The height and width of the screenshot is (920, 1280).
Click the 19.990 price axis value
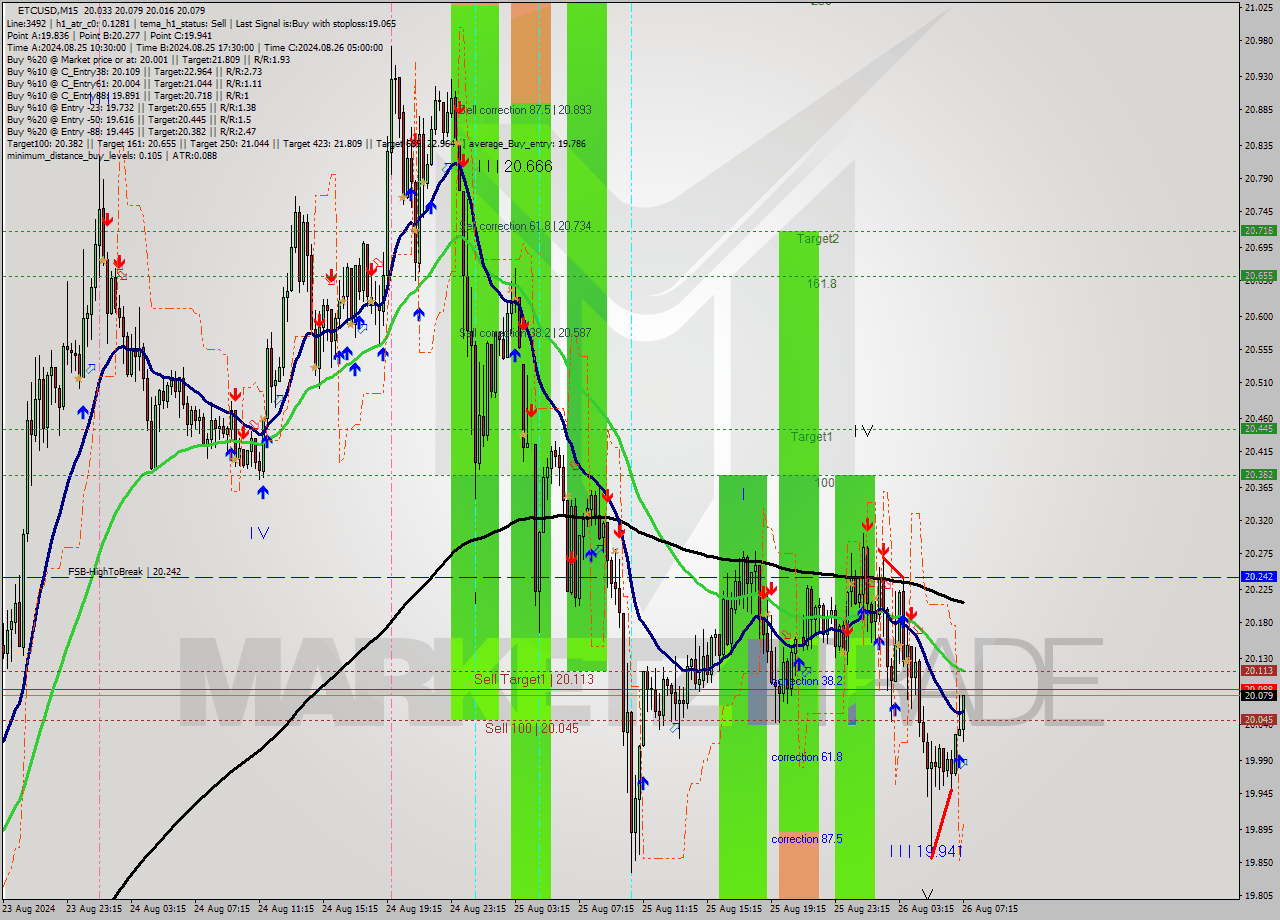coord(1258,760)
